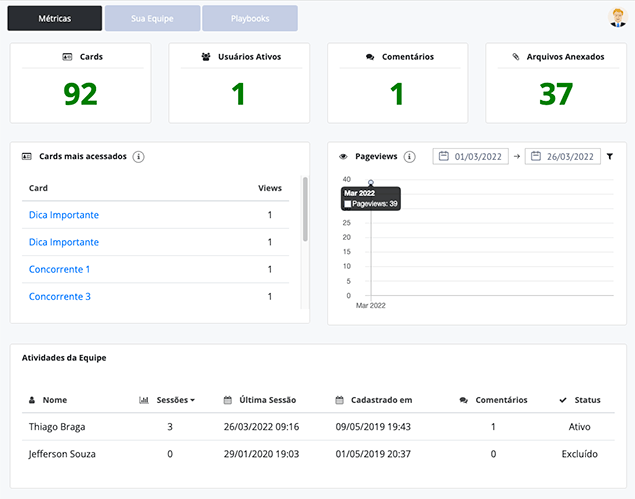This screenshot has height=499, width=635.
Task: Toggle the Sessões sort dropdown arrow
Action: tap(192, 400)
